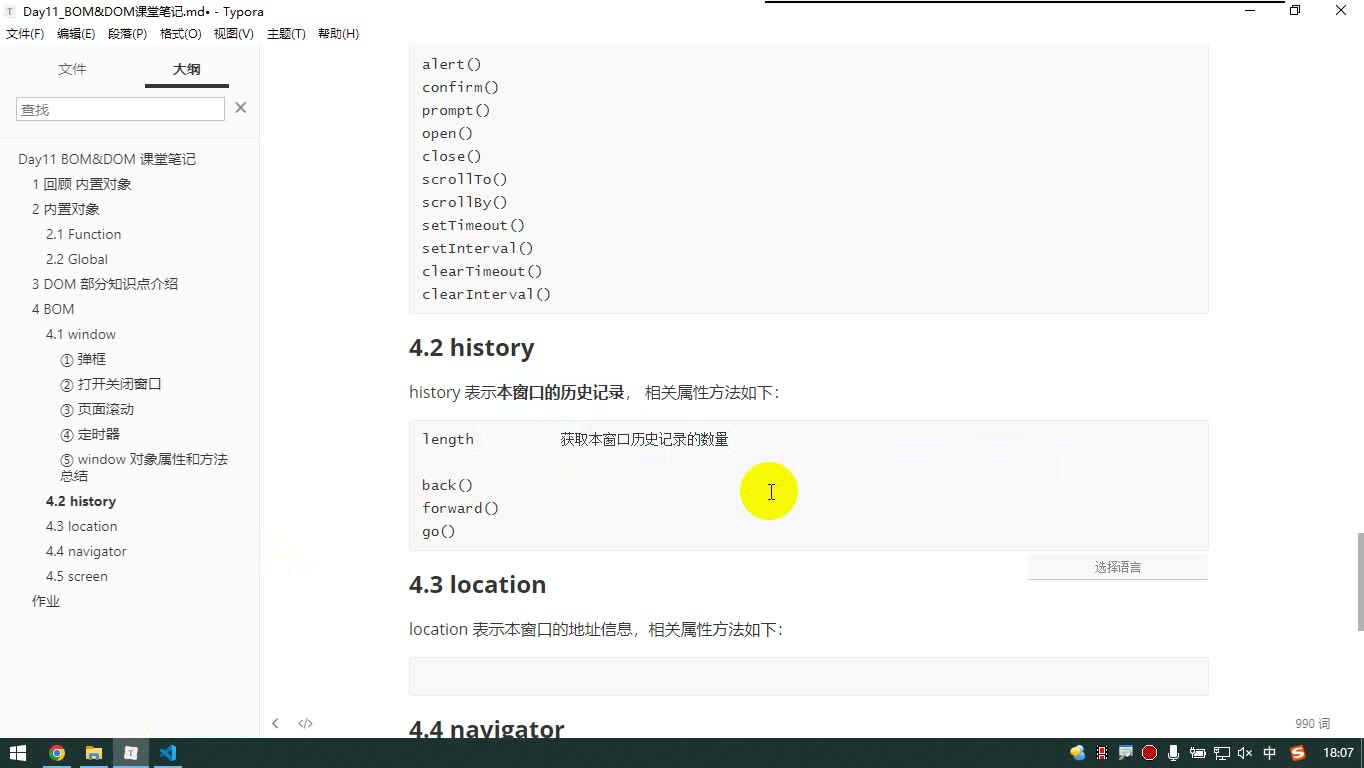Click the back arrow to hide the sidebar
This screenshot has width=1364, height=768.
pos(275,723)
